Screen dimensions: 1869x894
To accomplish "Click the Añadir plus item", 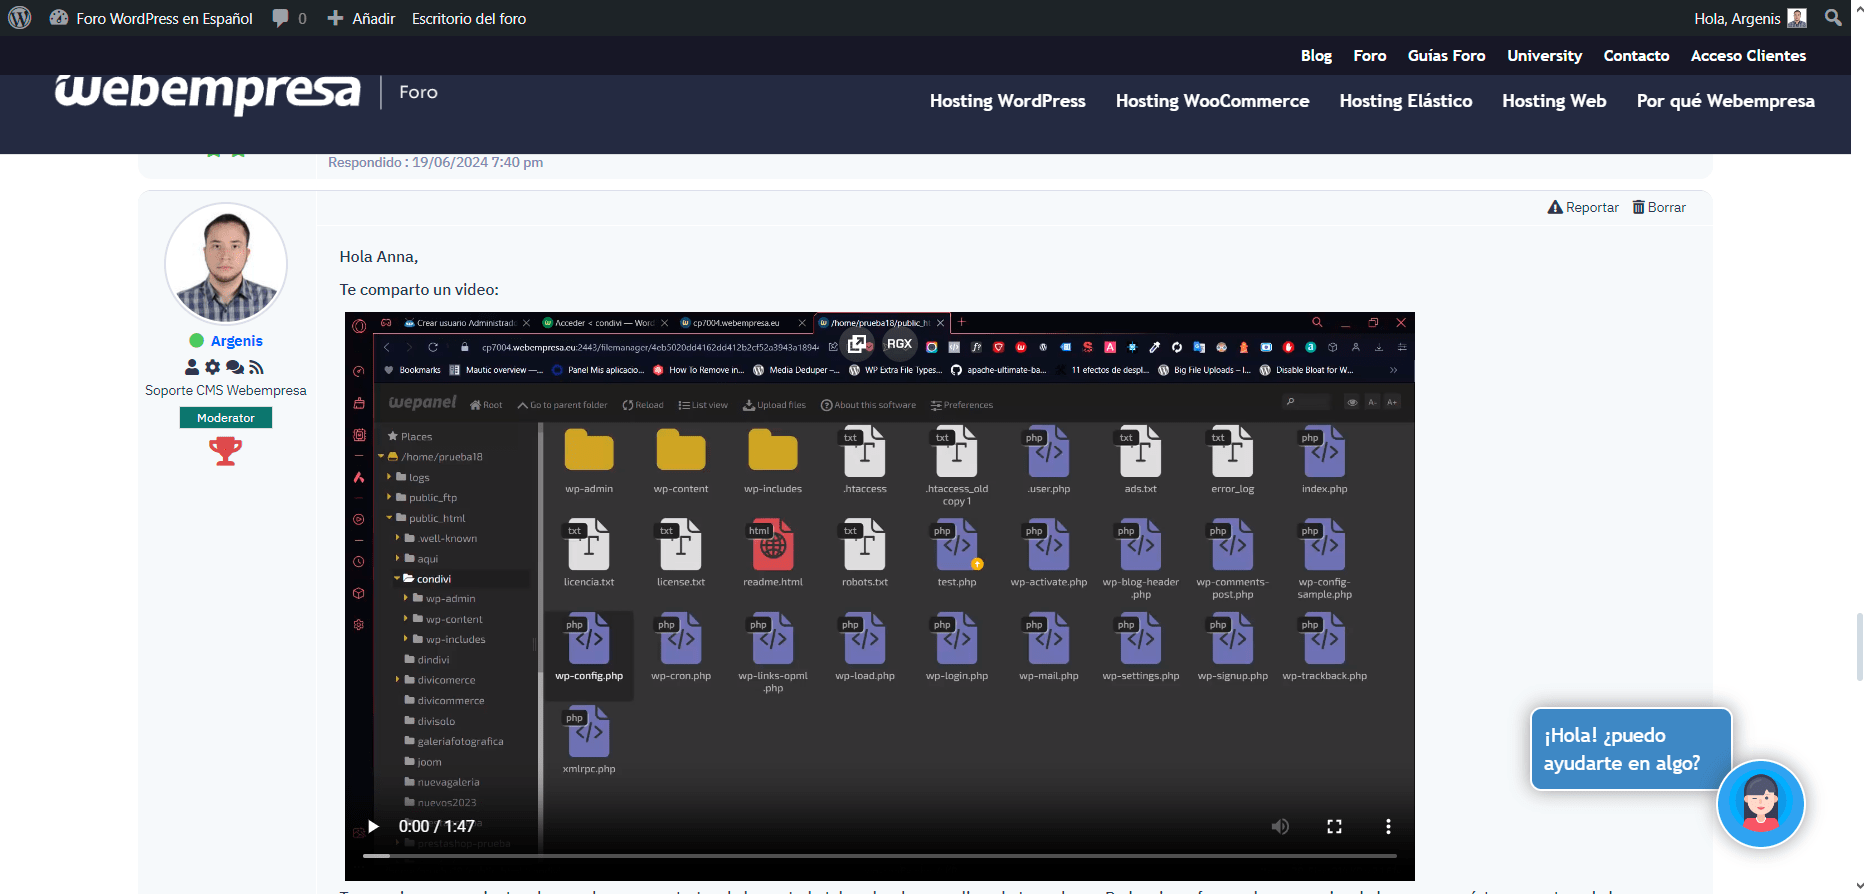I will 361,18.
